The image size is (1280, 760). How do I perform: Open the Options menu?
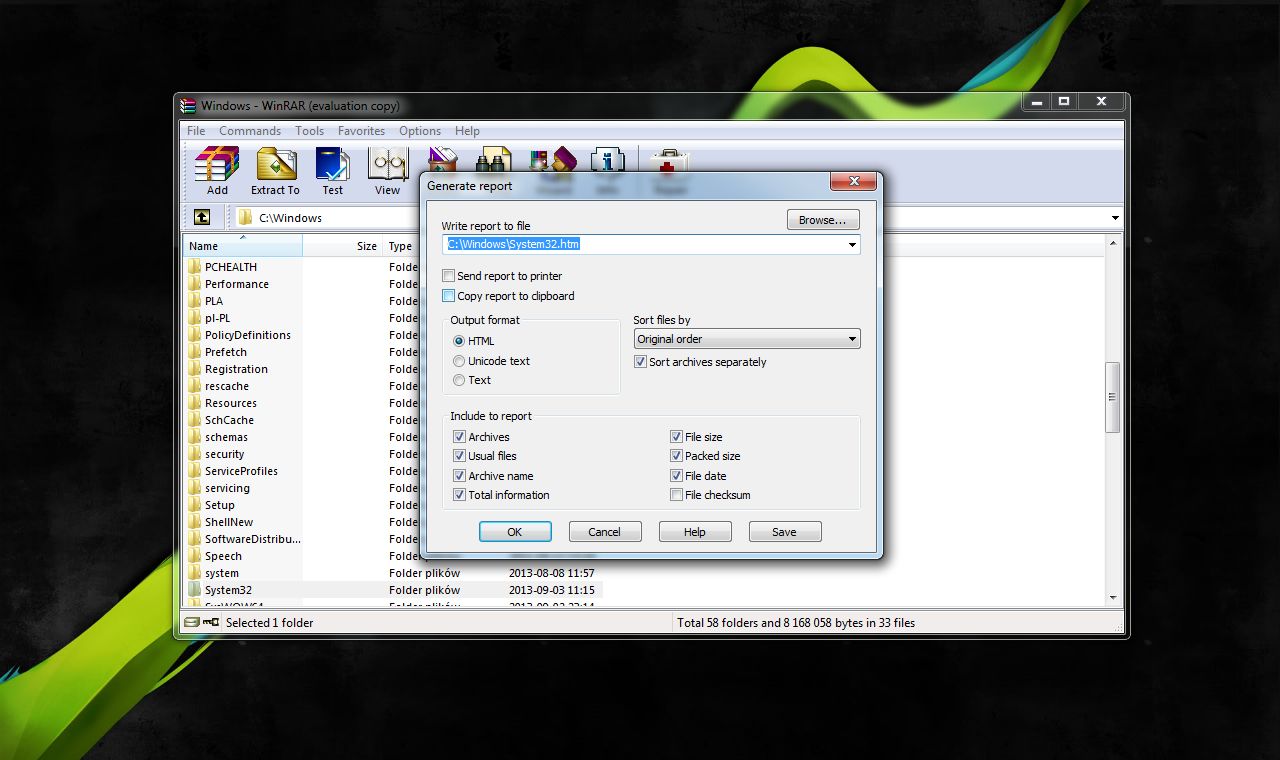(420, 131)
